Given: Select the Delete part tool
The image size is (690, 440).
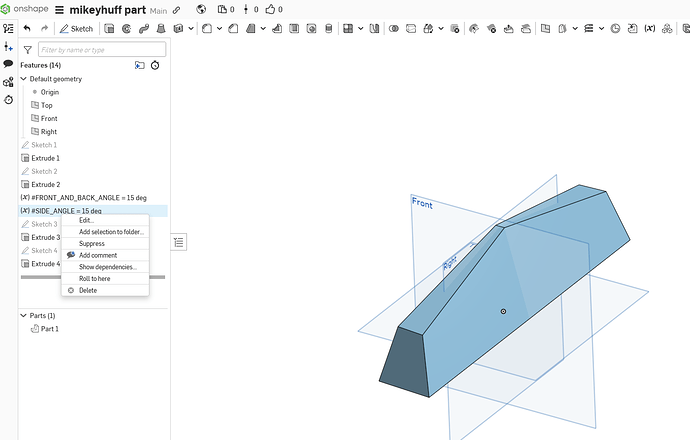Looking at the screenshot, I should pos(455,29).
